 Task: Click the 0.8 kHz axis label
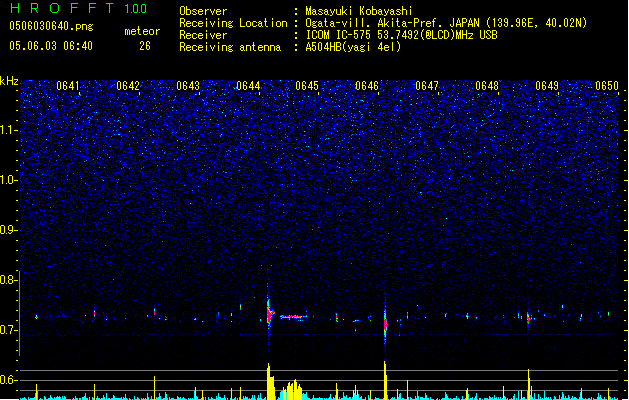[9, 280]
